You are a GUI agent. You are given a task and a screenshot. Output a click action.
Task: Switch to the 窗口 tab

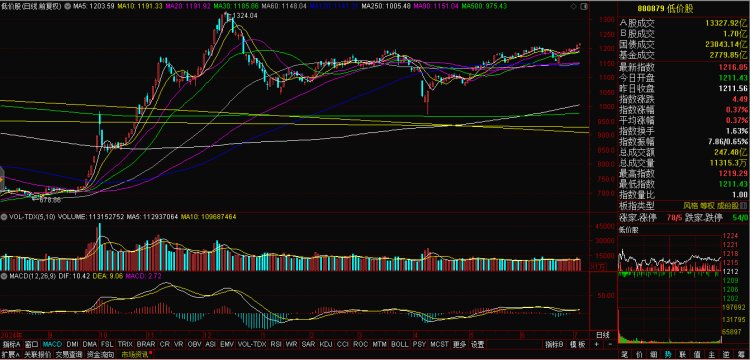pyautogui.click(x=31, y=344)
